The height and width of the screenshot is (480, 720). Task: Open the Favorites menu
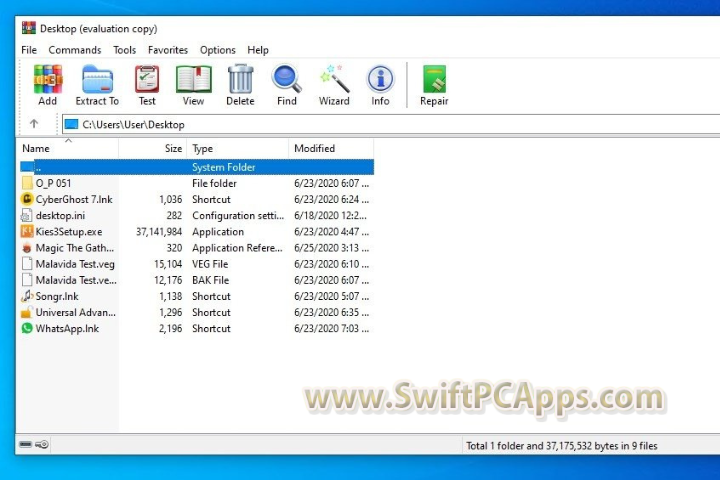click(x=168, y=50)
